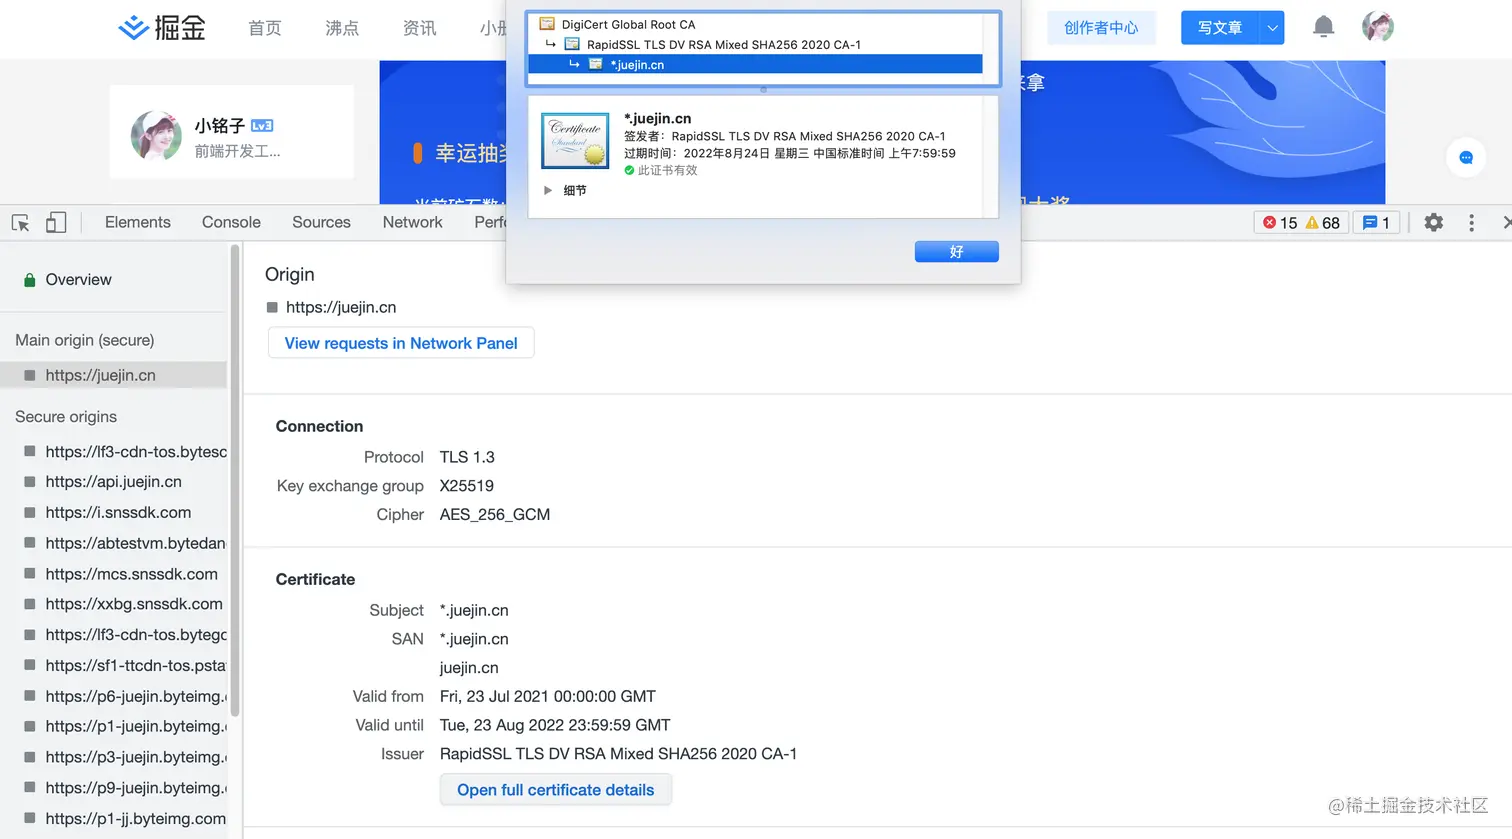Open the user avatar menu in the header
This screenshot has height=839, width=1512.
point(1378,27)
